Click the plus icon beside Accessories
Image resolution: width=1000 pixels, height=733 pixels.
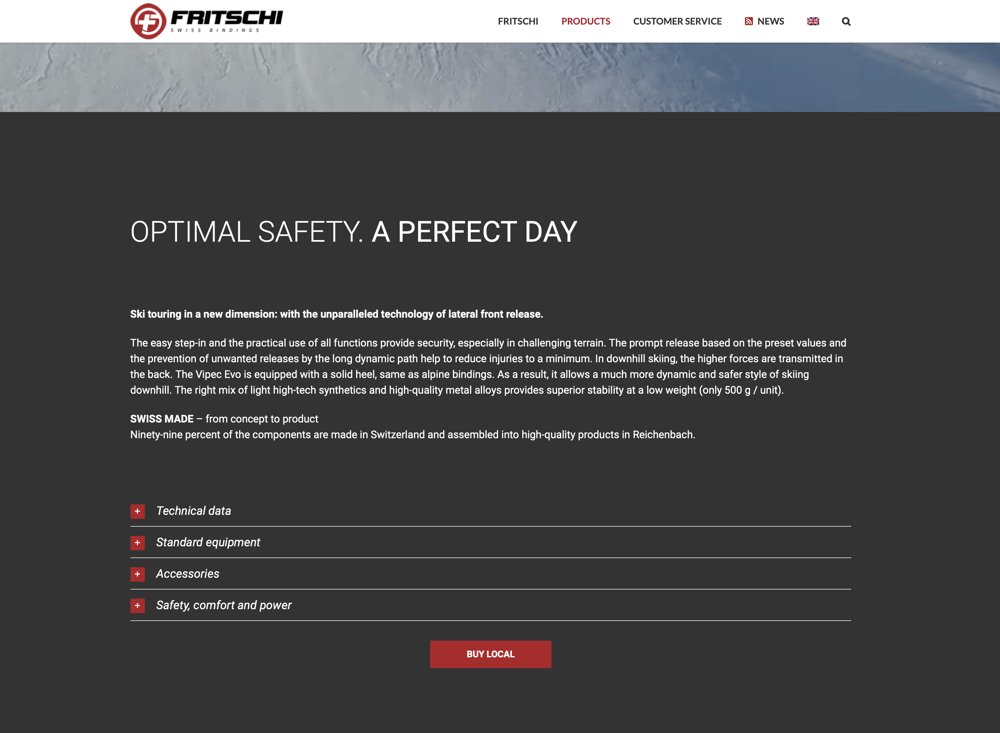[137, 574]
